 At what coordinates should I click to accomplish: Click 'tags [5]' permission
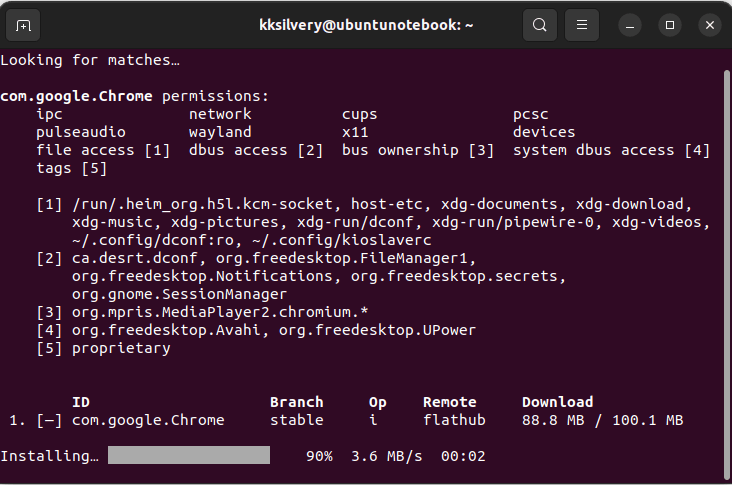[x=72, y=169]
